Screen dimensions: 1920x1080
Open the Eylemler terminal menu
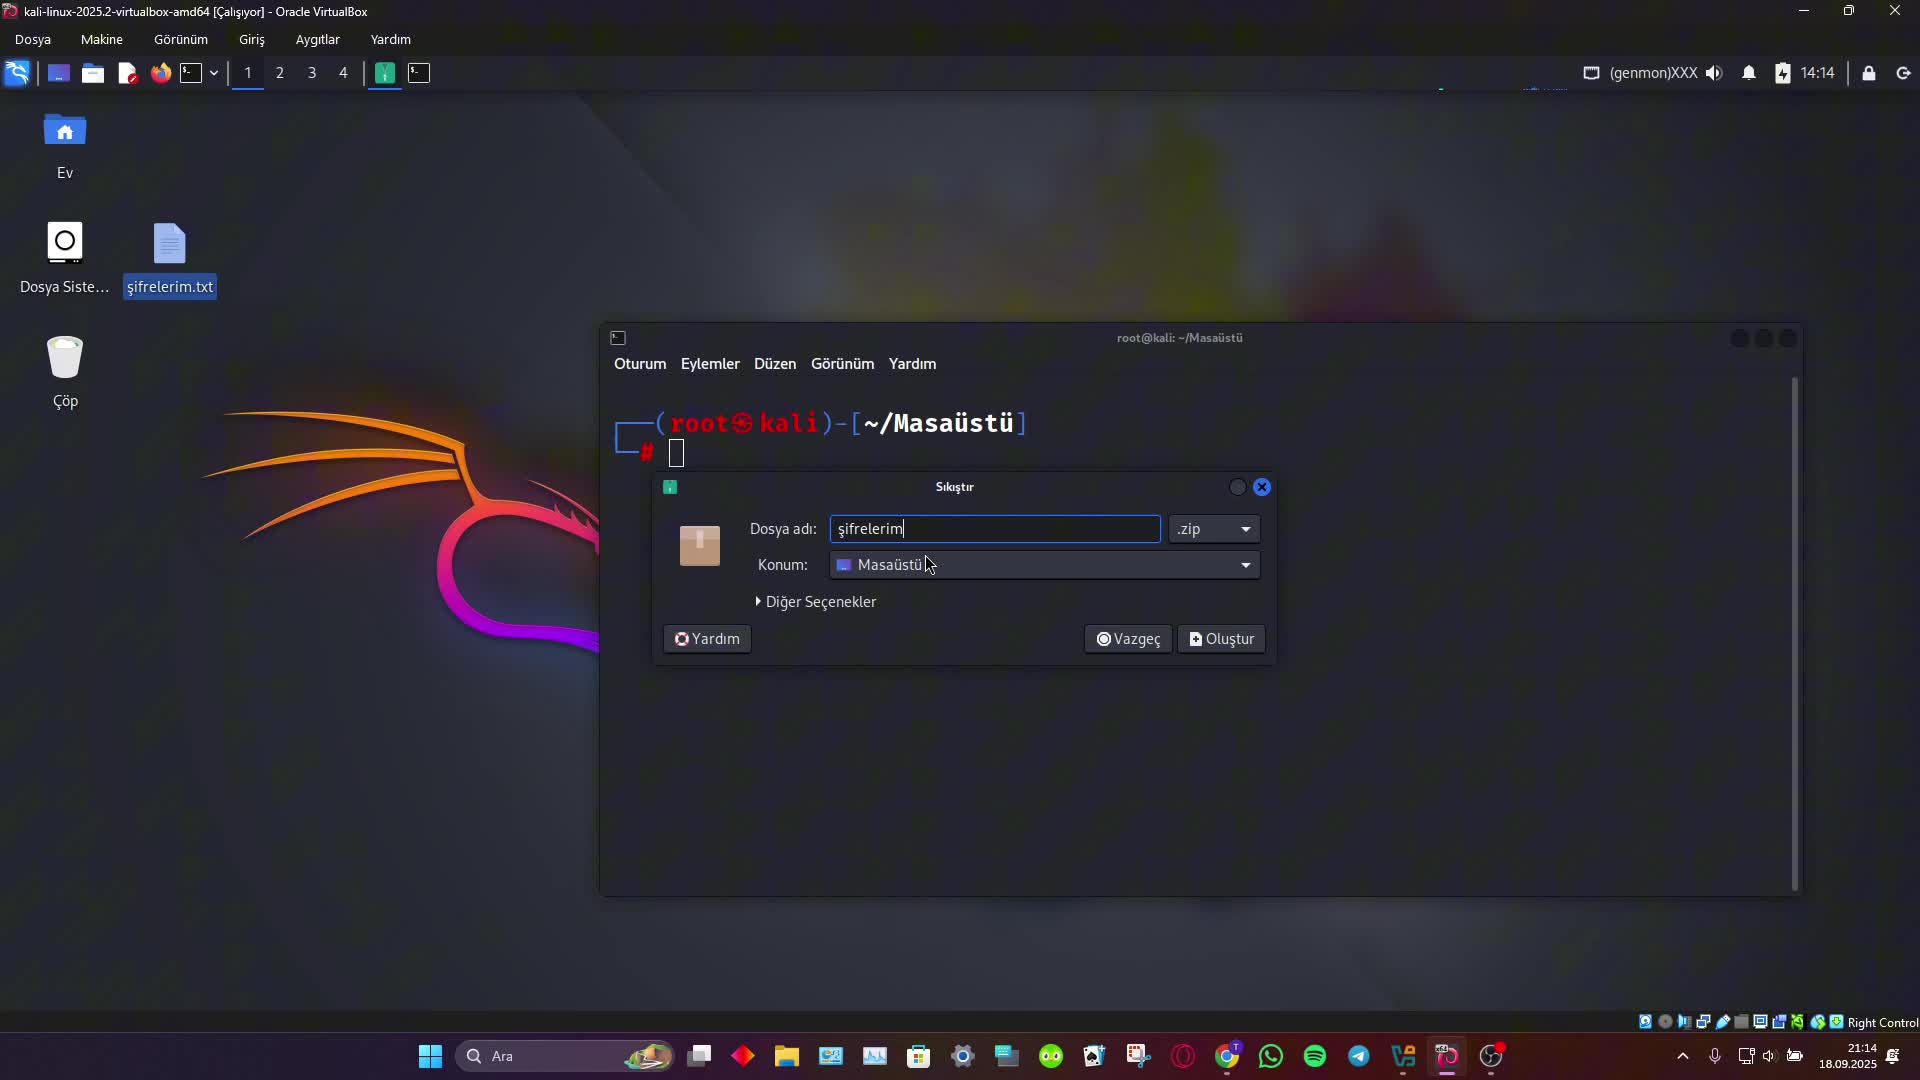coord(709,364)
